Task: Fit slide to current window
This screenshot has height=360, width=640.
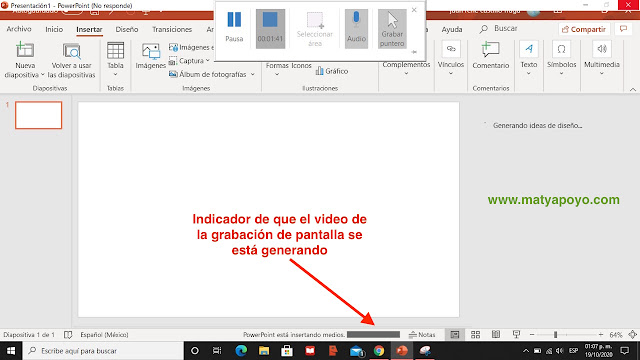Action: (x=632, y=335)
